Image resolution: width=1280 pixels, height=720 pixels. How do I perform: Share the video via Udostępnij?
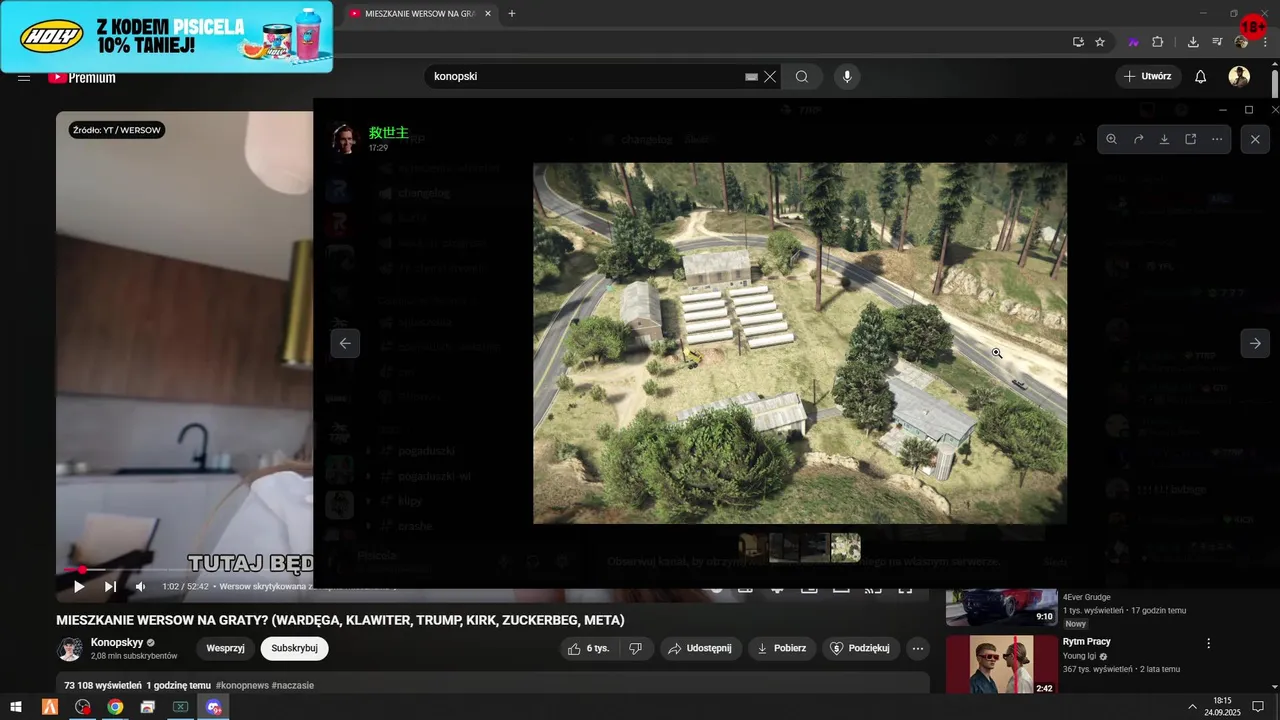[x=700, y=648]
